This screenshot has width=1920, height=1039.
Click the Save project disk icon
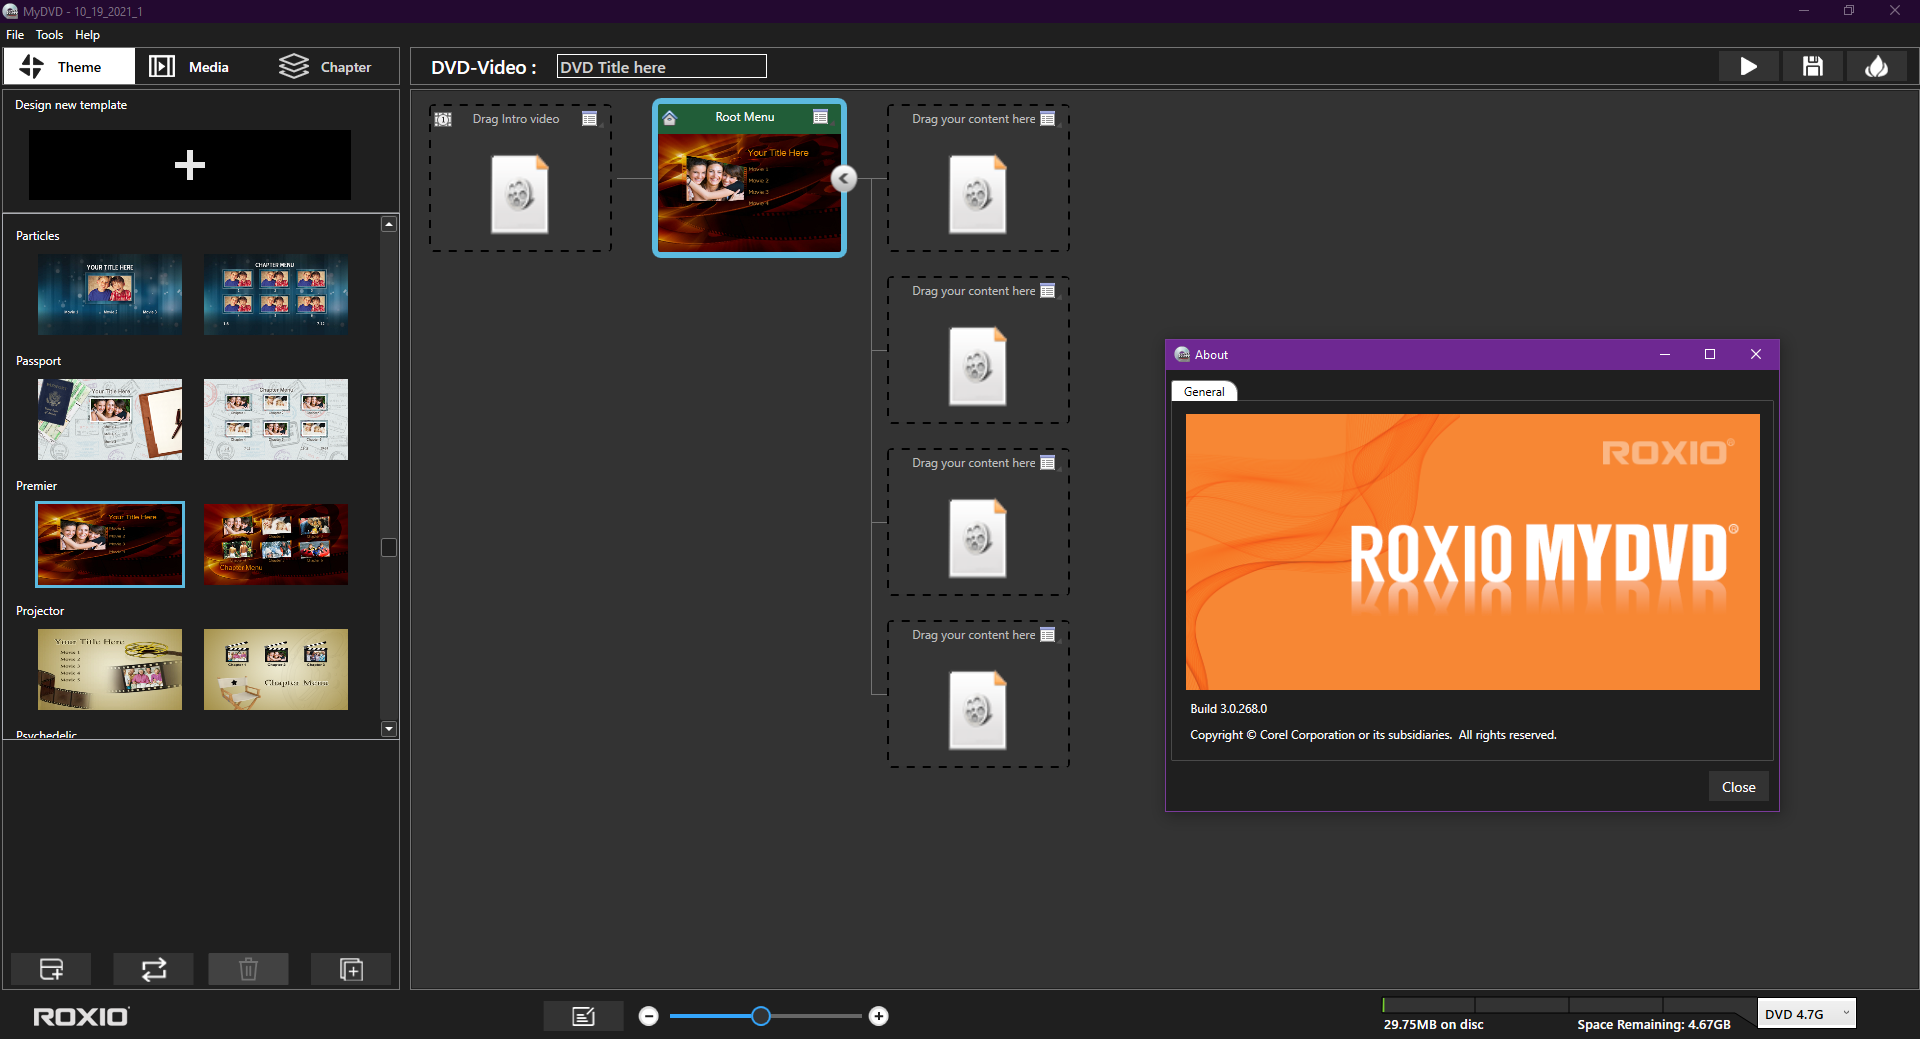1812,67
